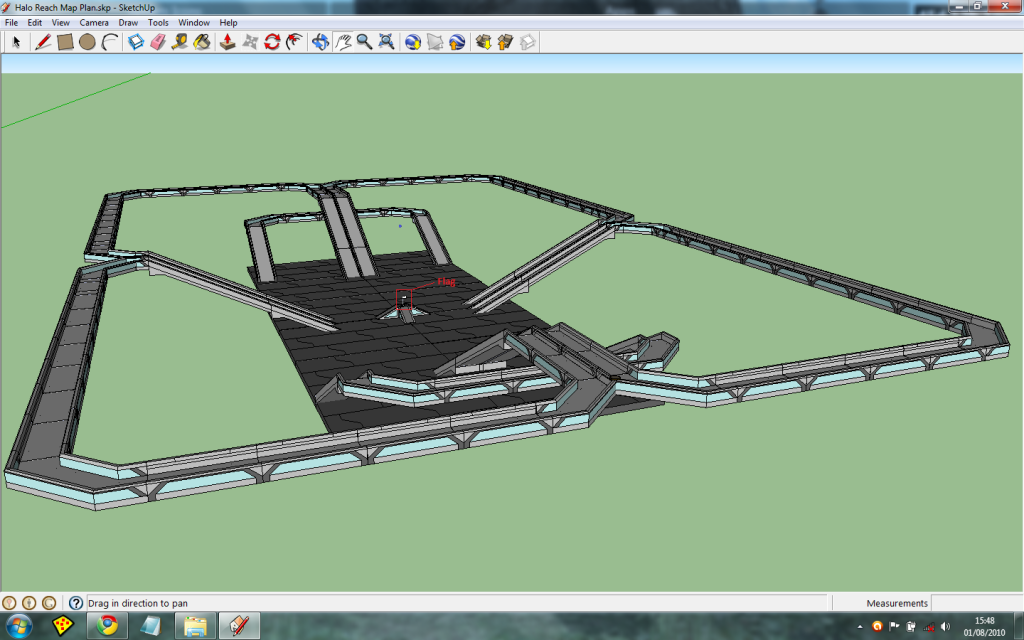Click the Zoom Extents icon
This screenshot has height=640, width=1024.
click(387, 42)
